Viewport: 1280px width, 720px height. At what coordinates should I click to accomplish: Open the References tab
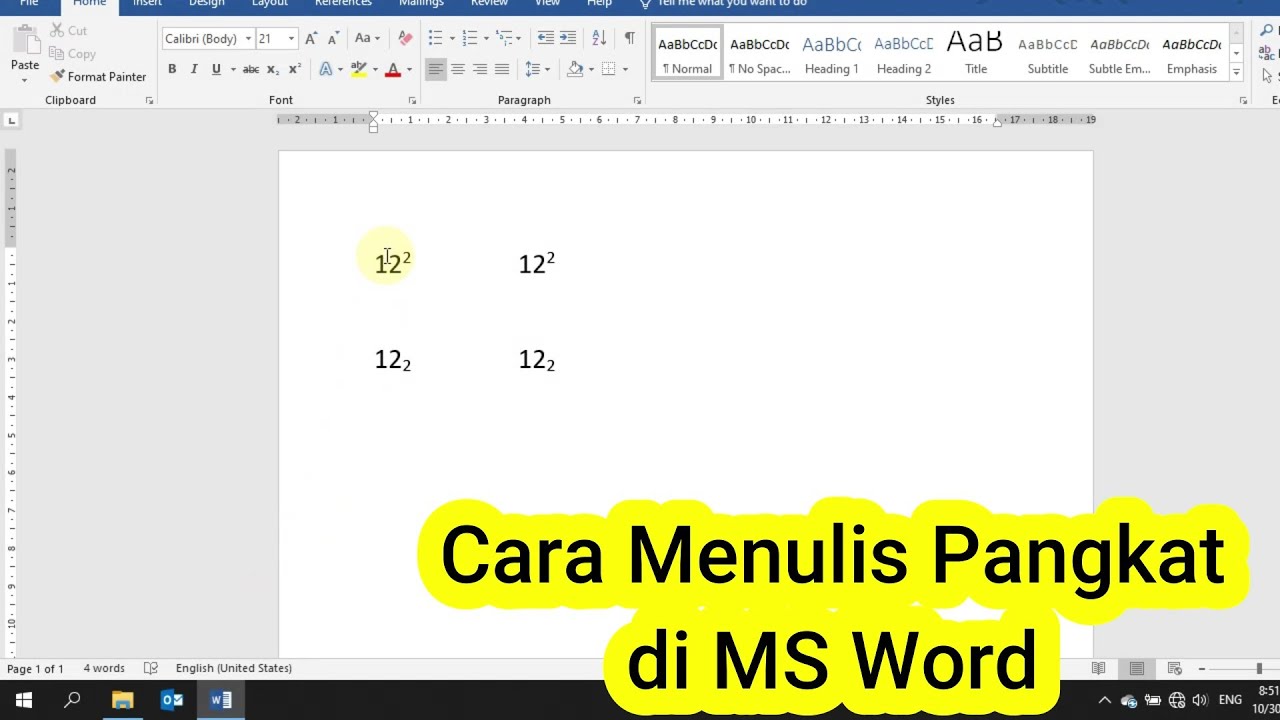pos(343,4)
